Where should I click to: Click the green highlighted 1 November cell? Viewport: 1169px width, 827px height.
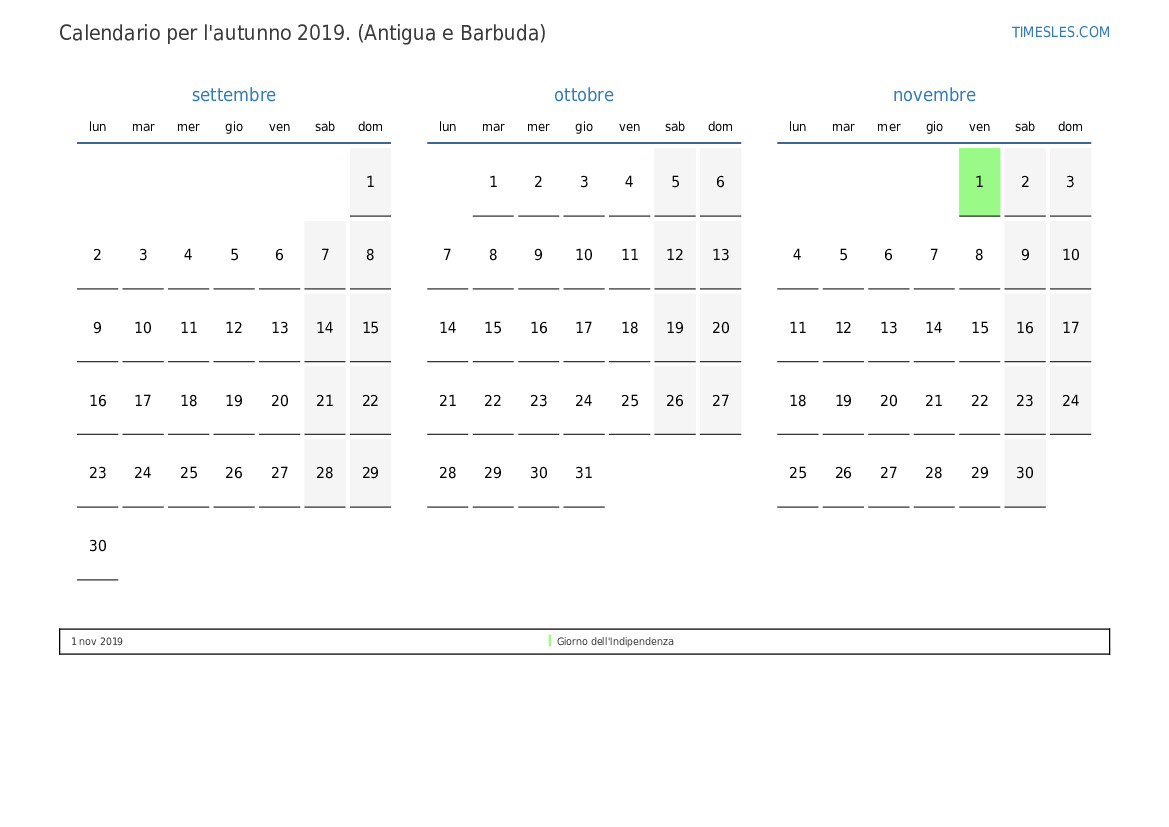click(979, 182)
